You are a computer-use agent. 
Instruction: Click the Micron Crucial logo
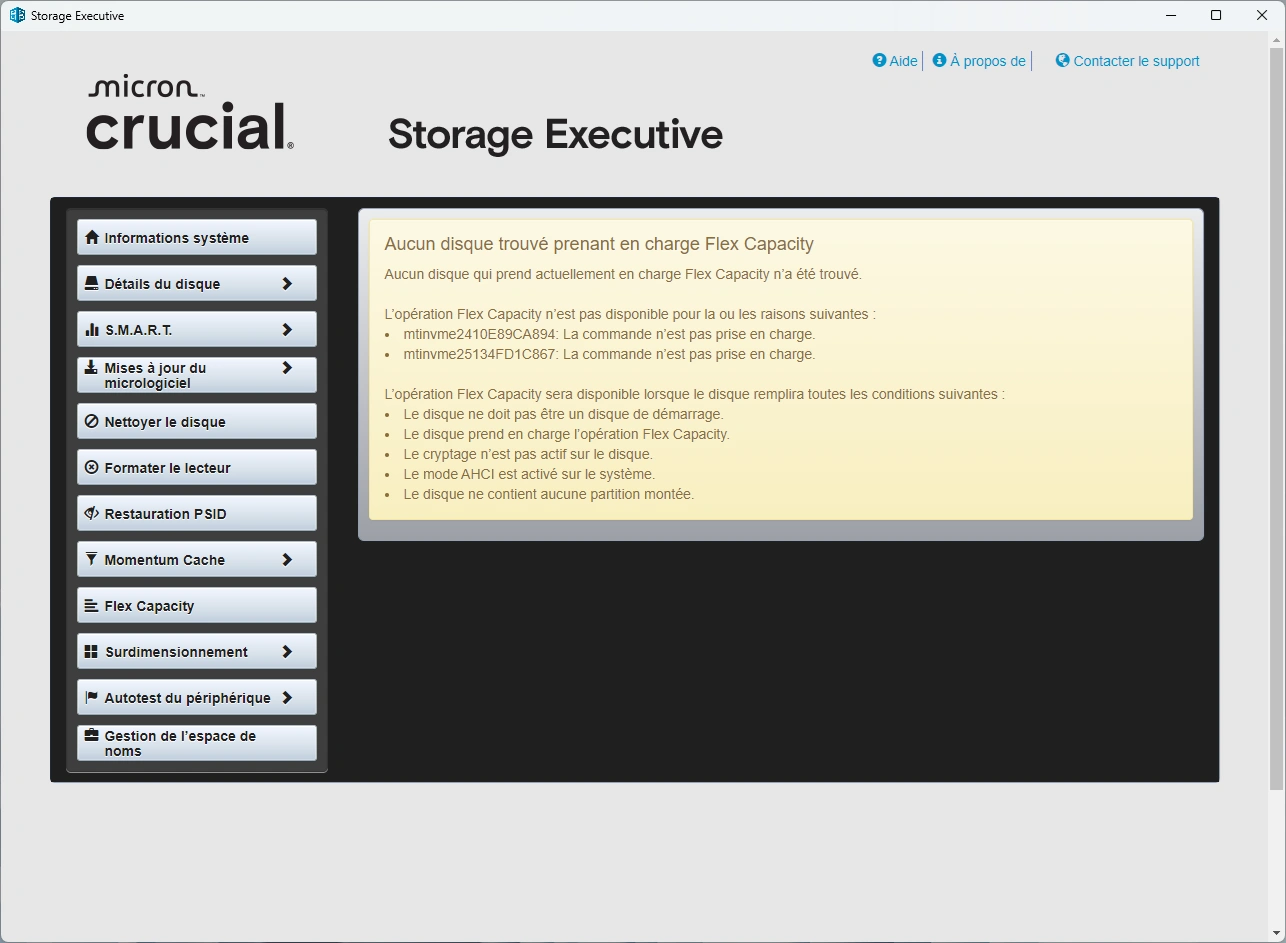190,113
